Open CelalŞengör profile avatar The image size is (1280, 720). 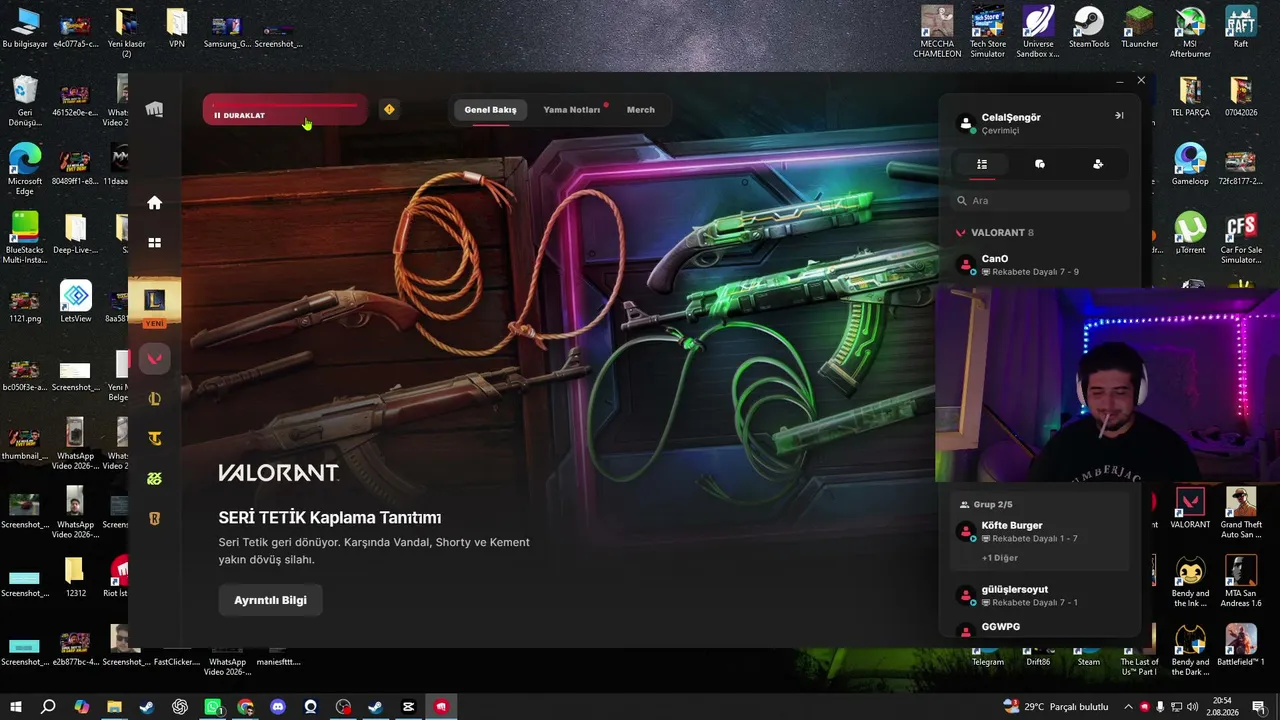pos(966,123)
